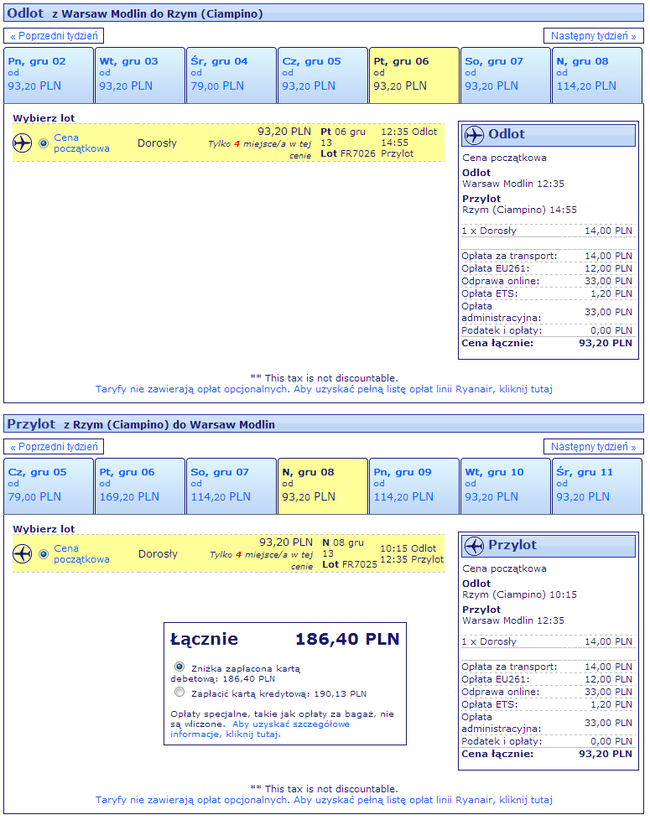Select the Cena początkowa radio for flight FR7026
This screenshot has width=650, height=820.
(44, 143)
